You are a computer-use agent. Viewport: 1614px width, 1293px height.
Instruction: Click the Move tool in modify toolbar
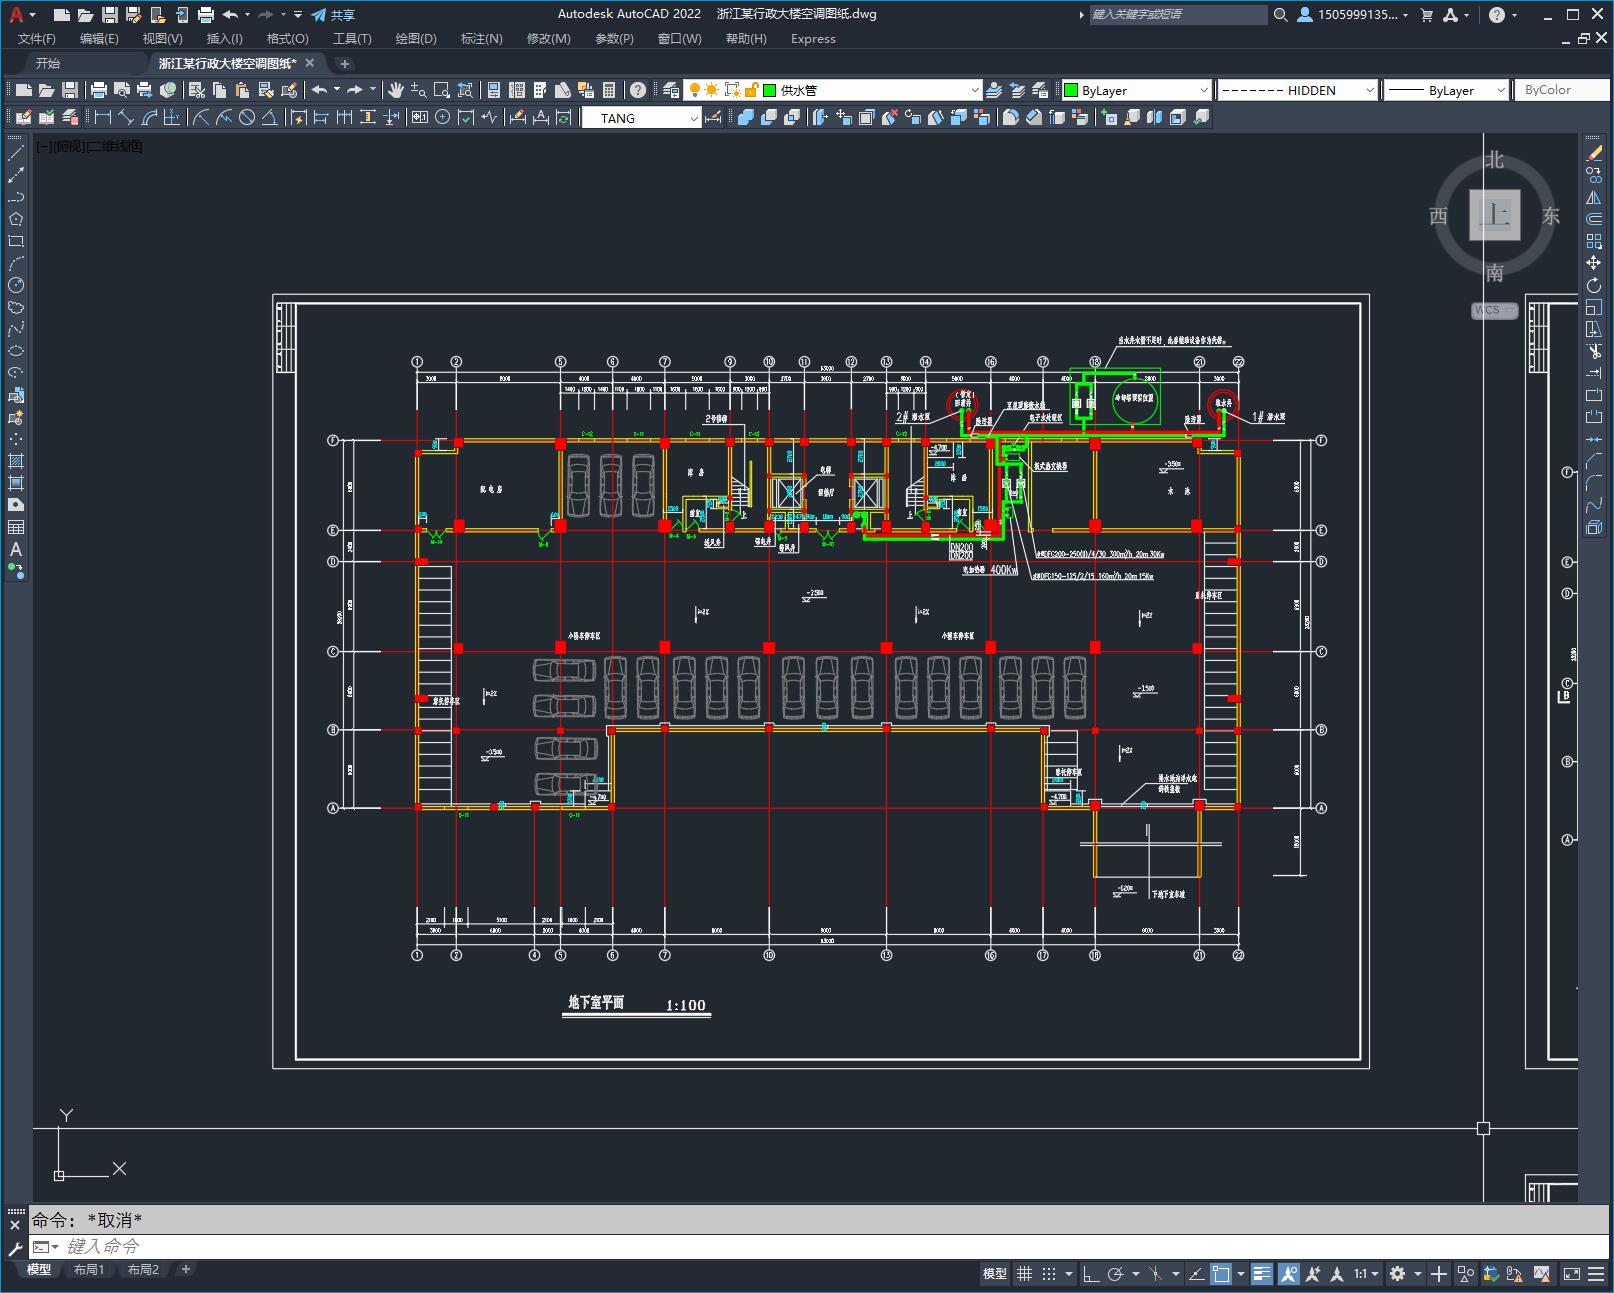pyautogui.click(x=1594, y=263)
